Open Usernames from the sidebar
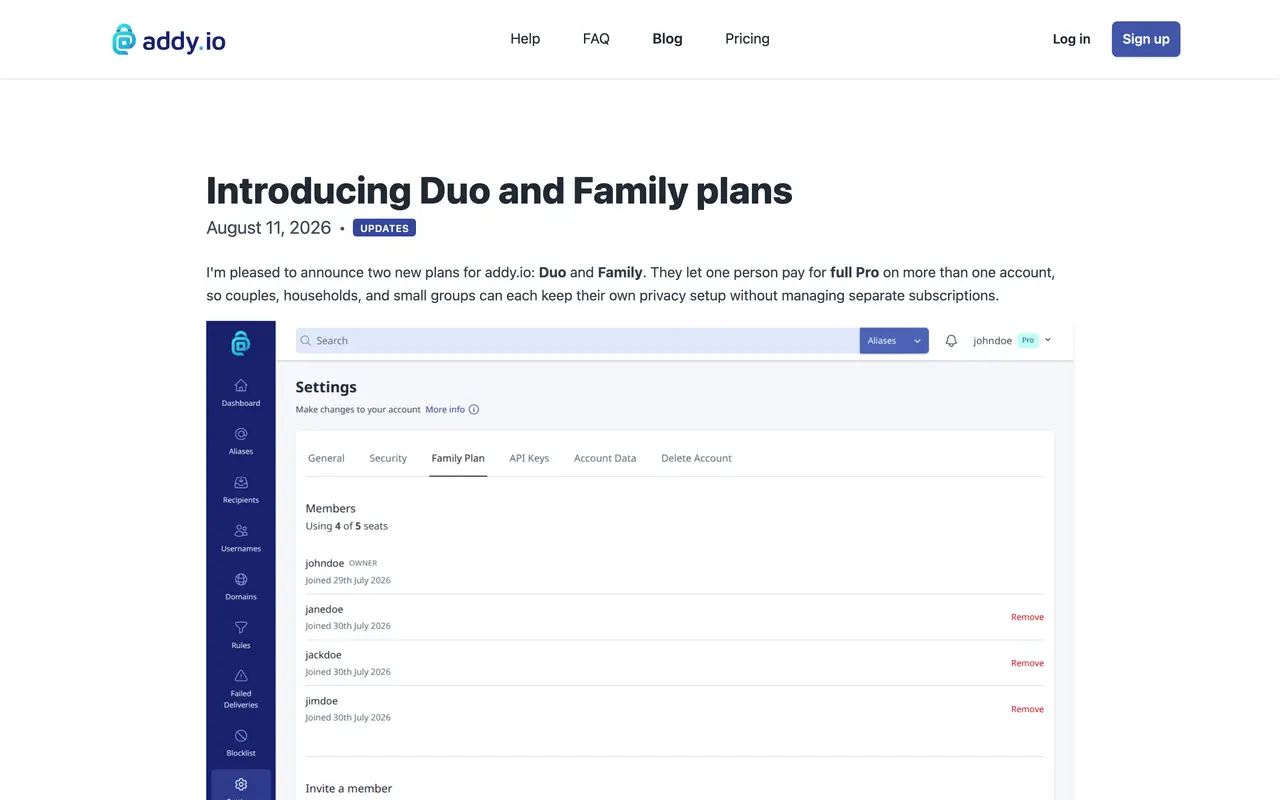Viewport: 1280px width, 800px height. [241, 538]
